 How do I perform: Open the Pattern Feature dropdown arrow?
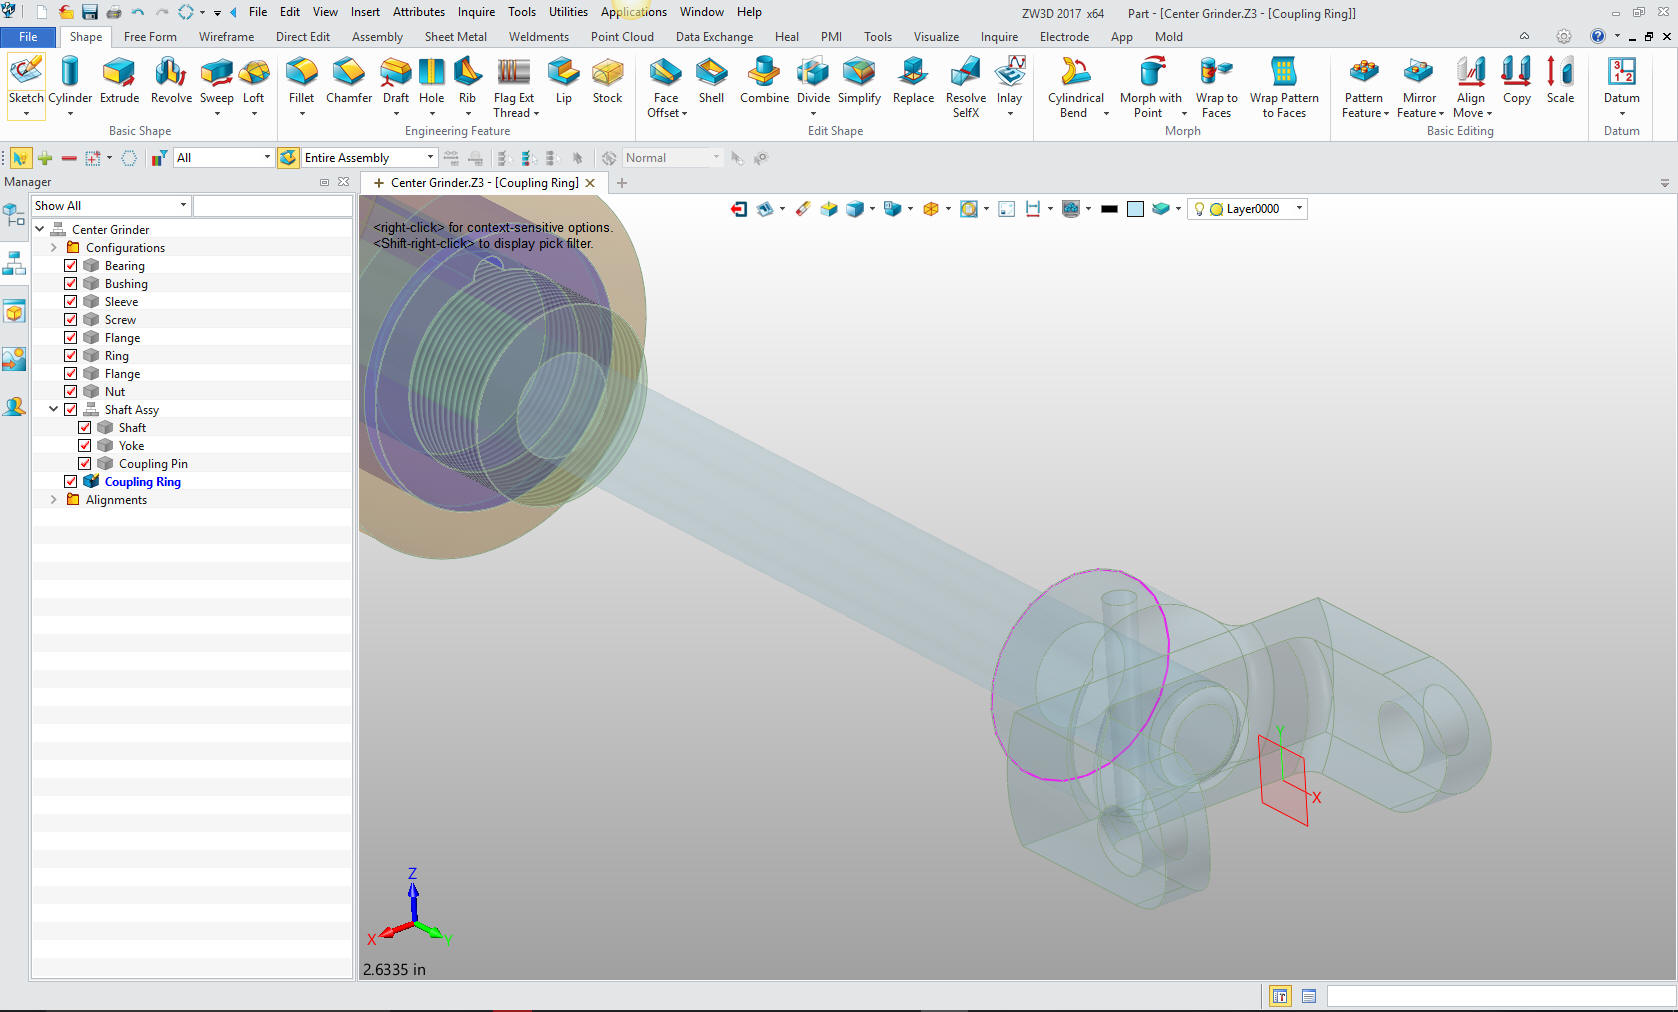tap(1386, 114)
